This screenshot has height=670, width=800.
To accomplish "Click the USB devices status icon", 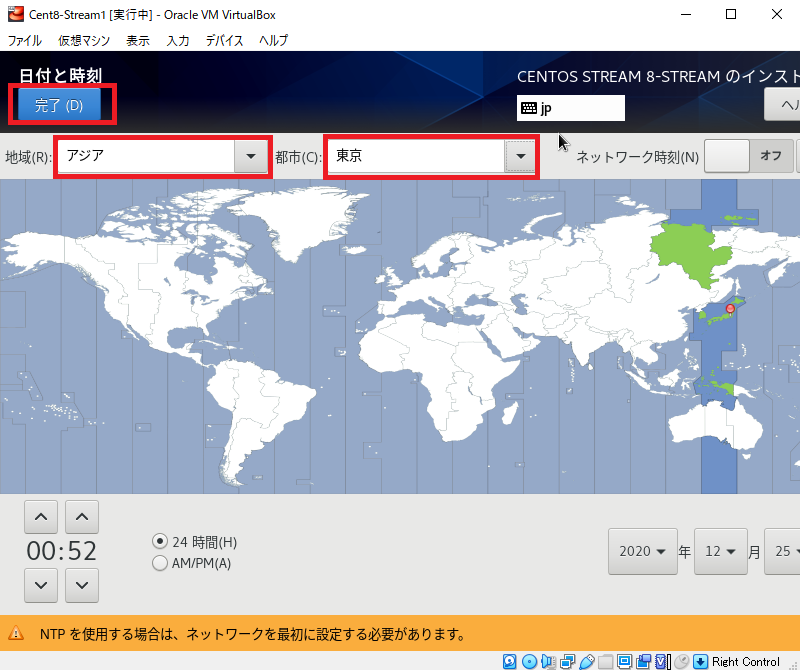I will pyautogui.click(x=586, y=661).
